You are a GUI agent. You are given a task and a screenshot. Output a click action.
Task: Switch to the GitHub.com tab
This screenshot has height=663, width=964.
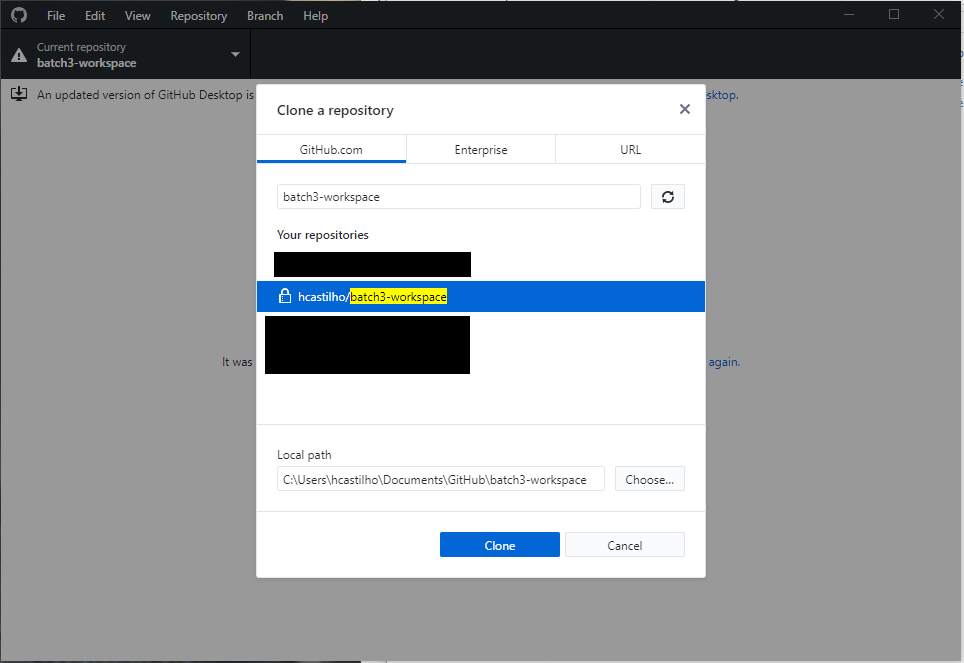coord(331,149)
